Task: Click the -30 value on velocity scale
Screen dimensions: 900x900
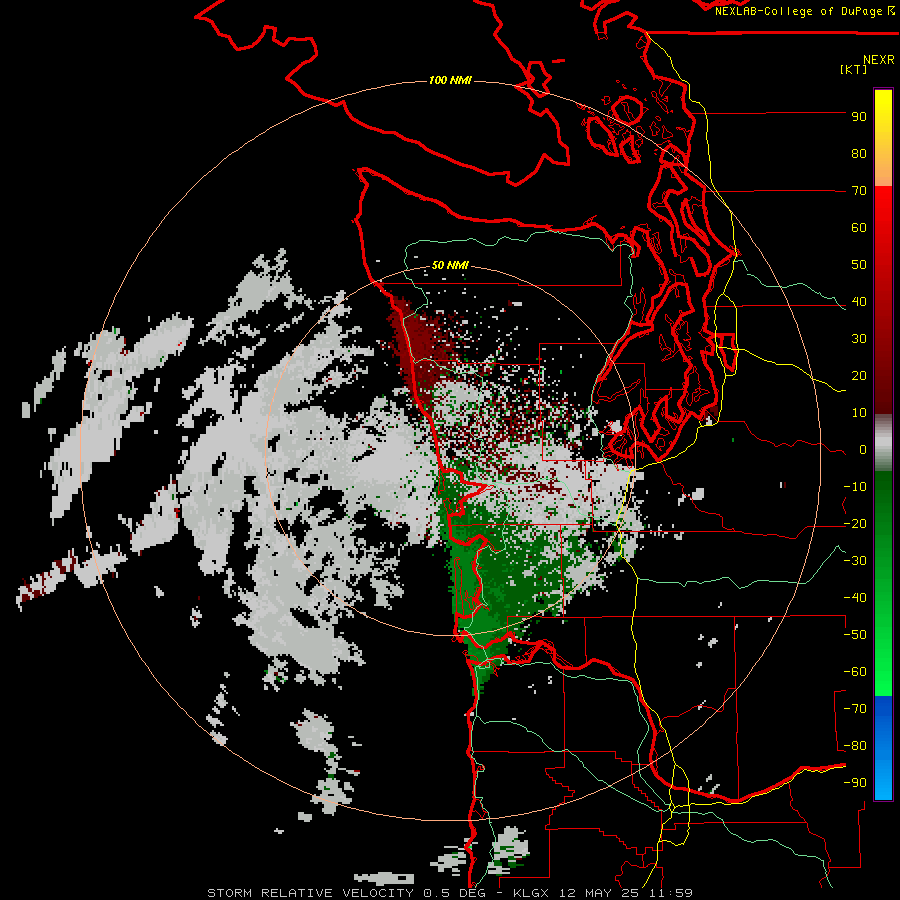Action: 855,561
